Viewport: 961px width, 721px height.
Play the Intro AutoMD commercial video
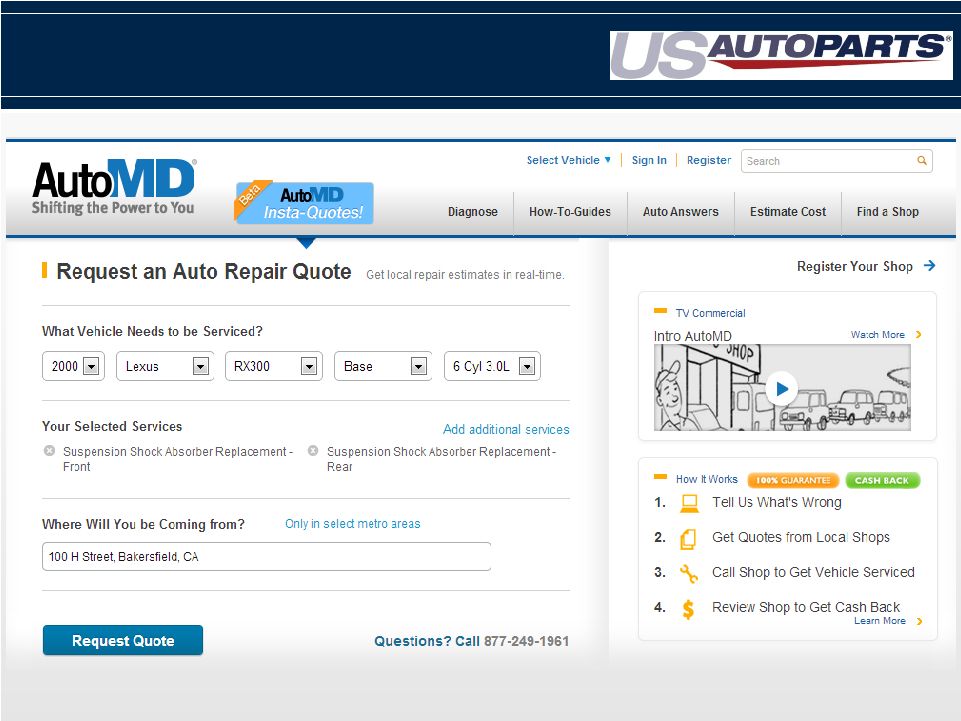pos(781,388)
